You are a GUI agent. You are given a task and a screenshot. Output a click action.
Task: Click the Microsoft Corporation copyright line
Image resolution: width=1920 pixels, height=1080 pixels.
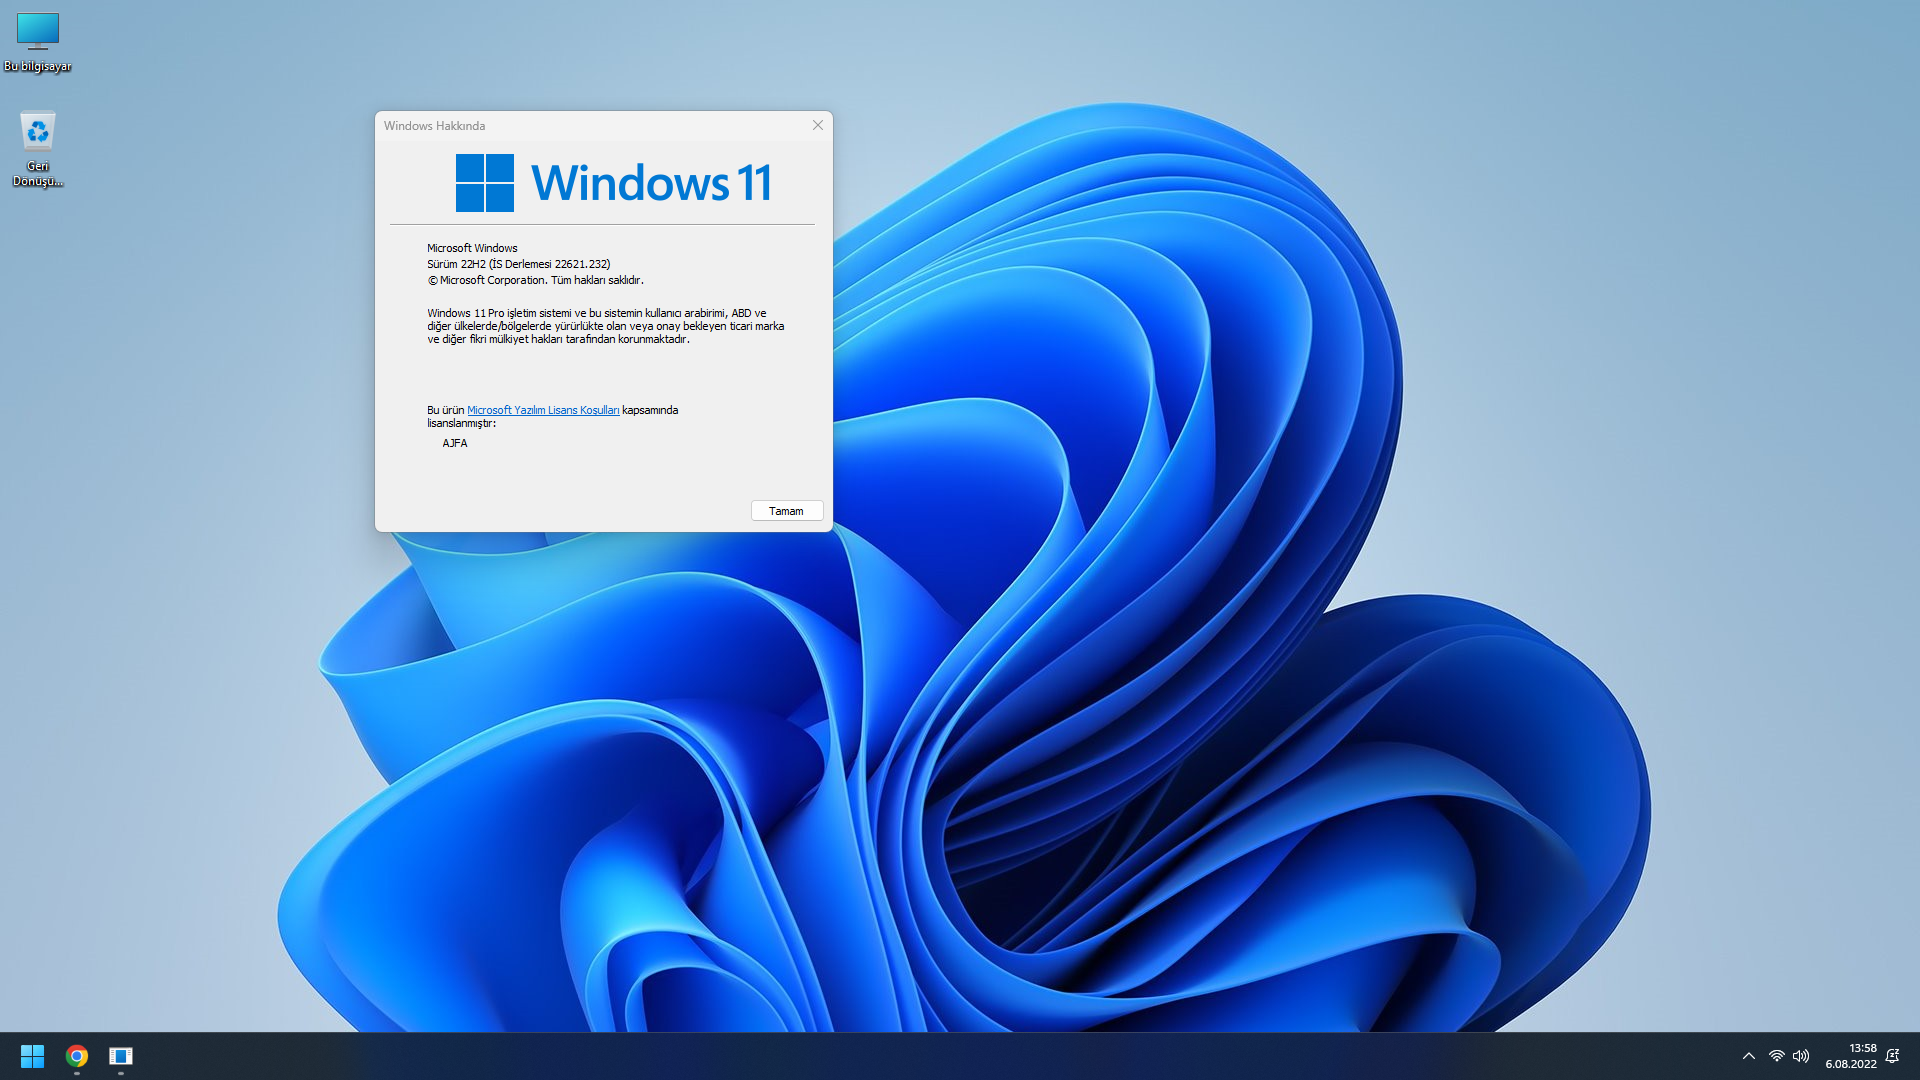click(x=536, y=280)
